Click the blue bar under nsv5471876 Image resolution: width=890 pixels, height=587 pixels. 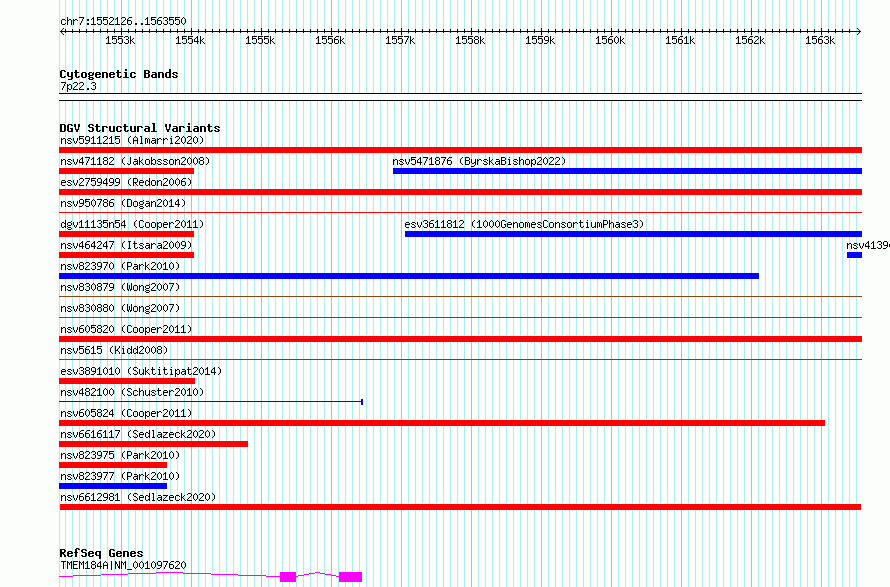pyautogui.click(x=627, y=171)
